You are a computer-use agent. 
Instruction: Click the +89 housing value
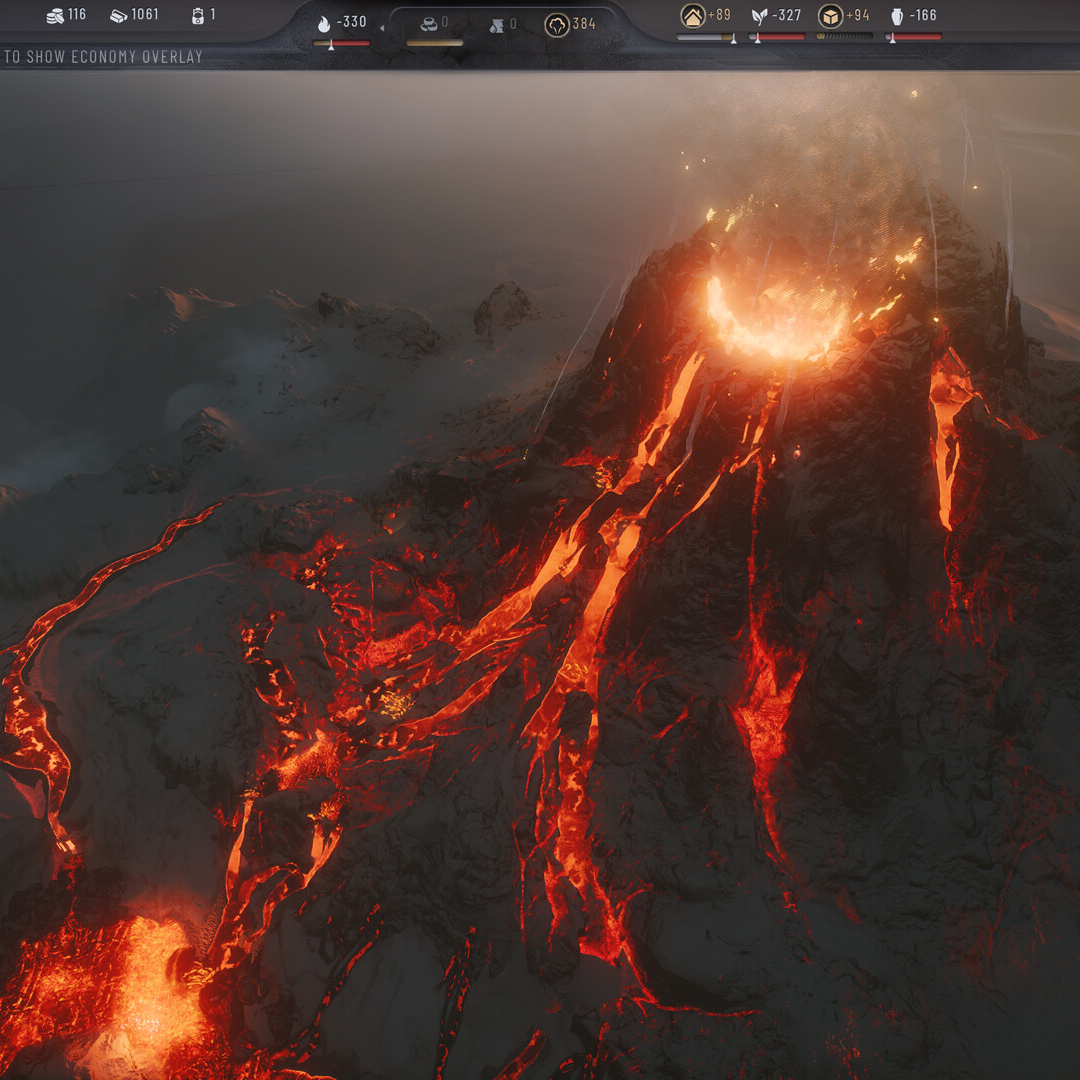(719, 15)
